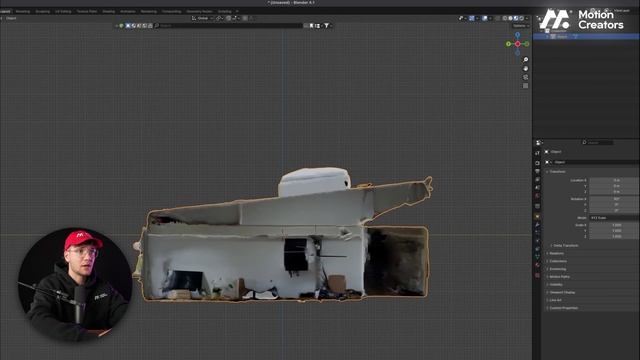
Task: Expand the Custom Properties panel
Action: (x=563, y=308)
